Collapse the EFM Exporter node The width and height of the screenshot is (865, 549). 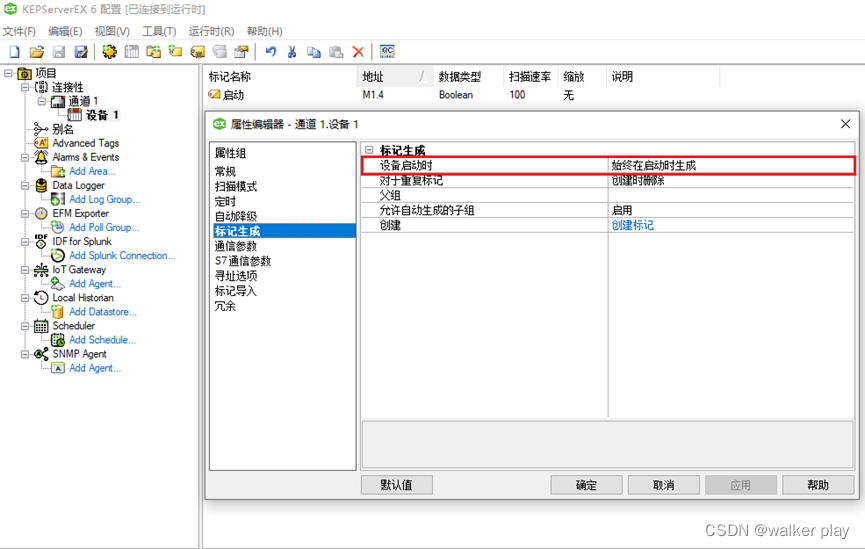pyautogui.click(x=25, y=214)
